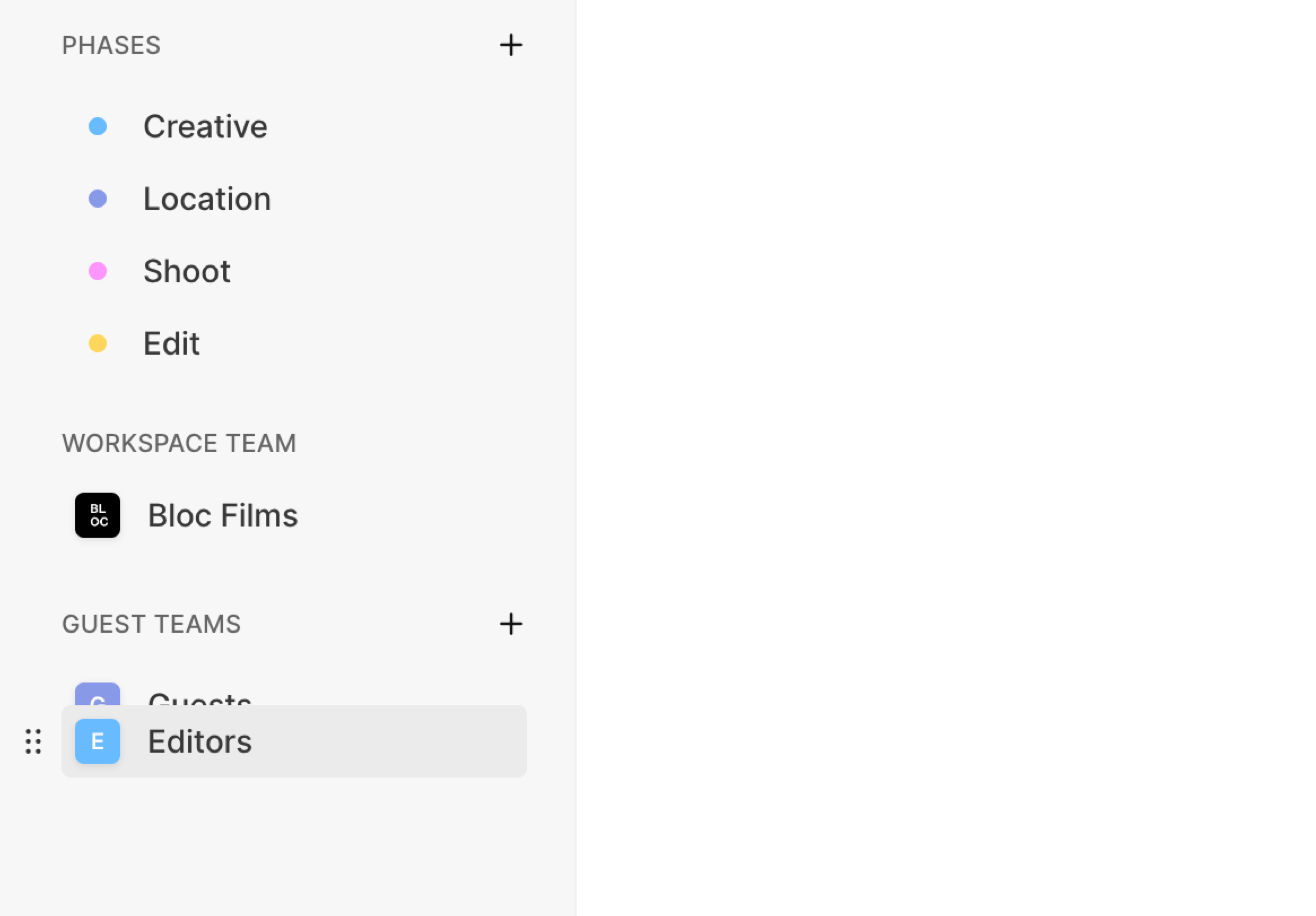Add a guest team with the plus icon

[511, 624]
